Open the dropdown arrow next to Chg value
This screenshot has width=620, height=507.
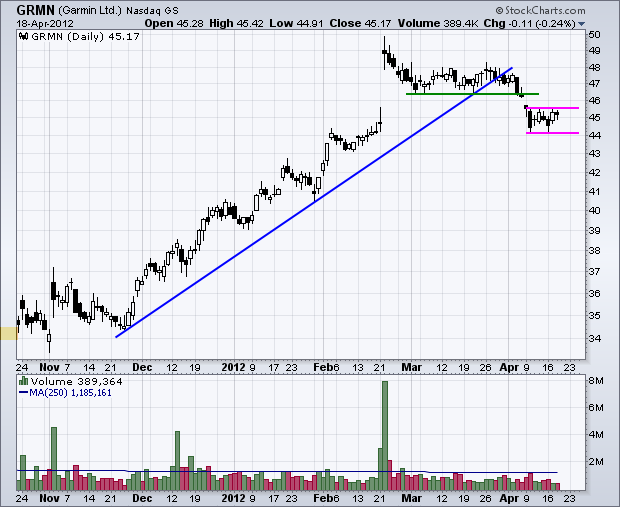pos(581,24)
